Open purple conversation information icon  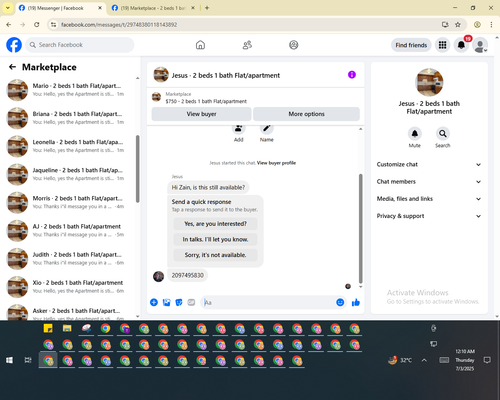pos(352,75)
